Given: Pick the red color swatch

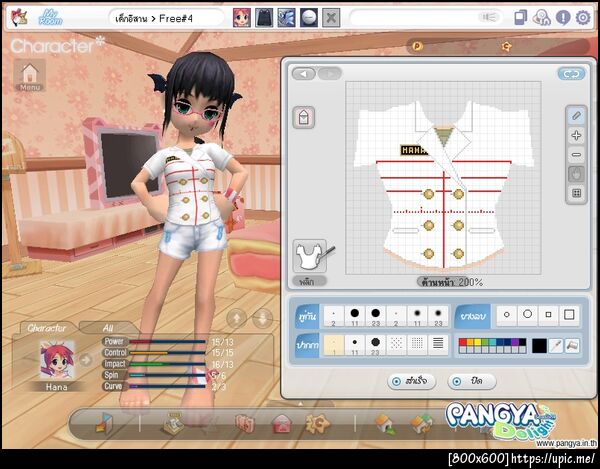Looking at the screenshot, I should (463, 342).
